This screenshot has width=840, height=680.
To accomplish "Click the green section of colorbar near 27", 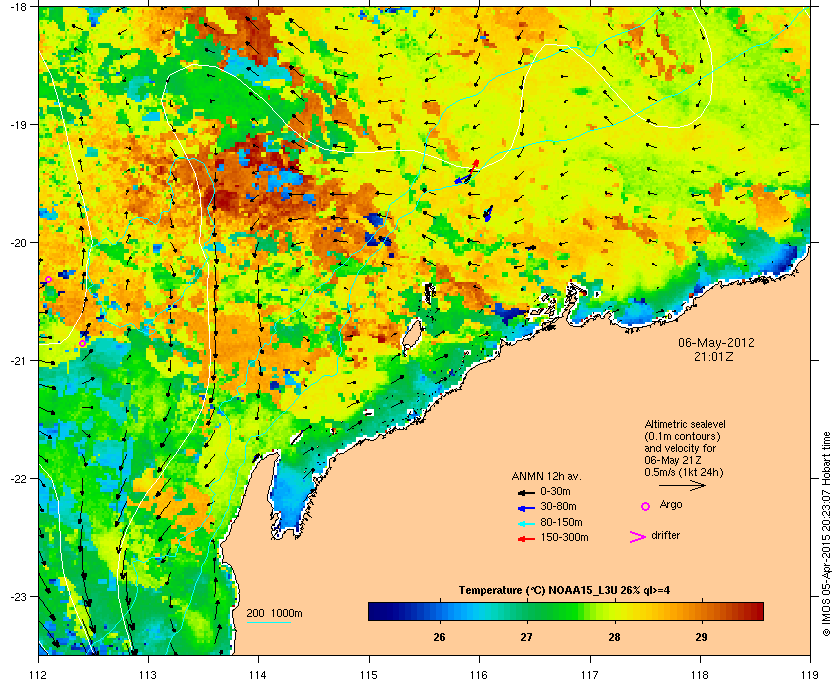I will (527, 611).
